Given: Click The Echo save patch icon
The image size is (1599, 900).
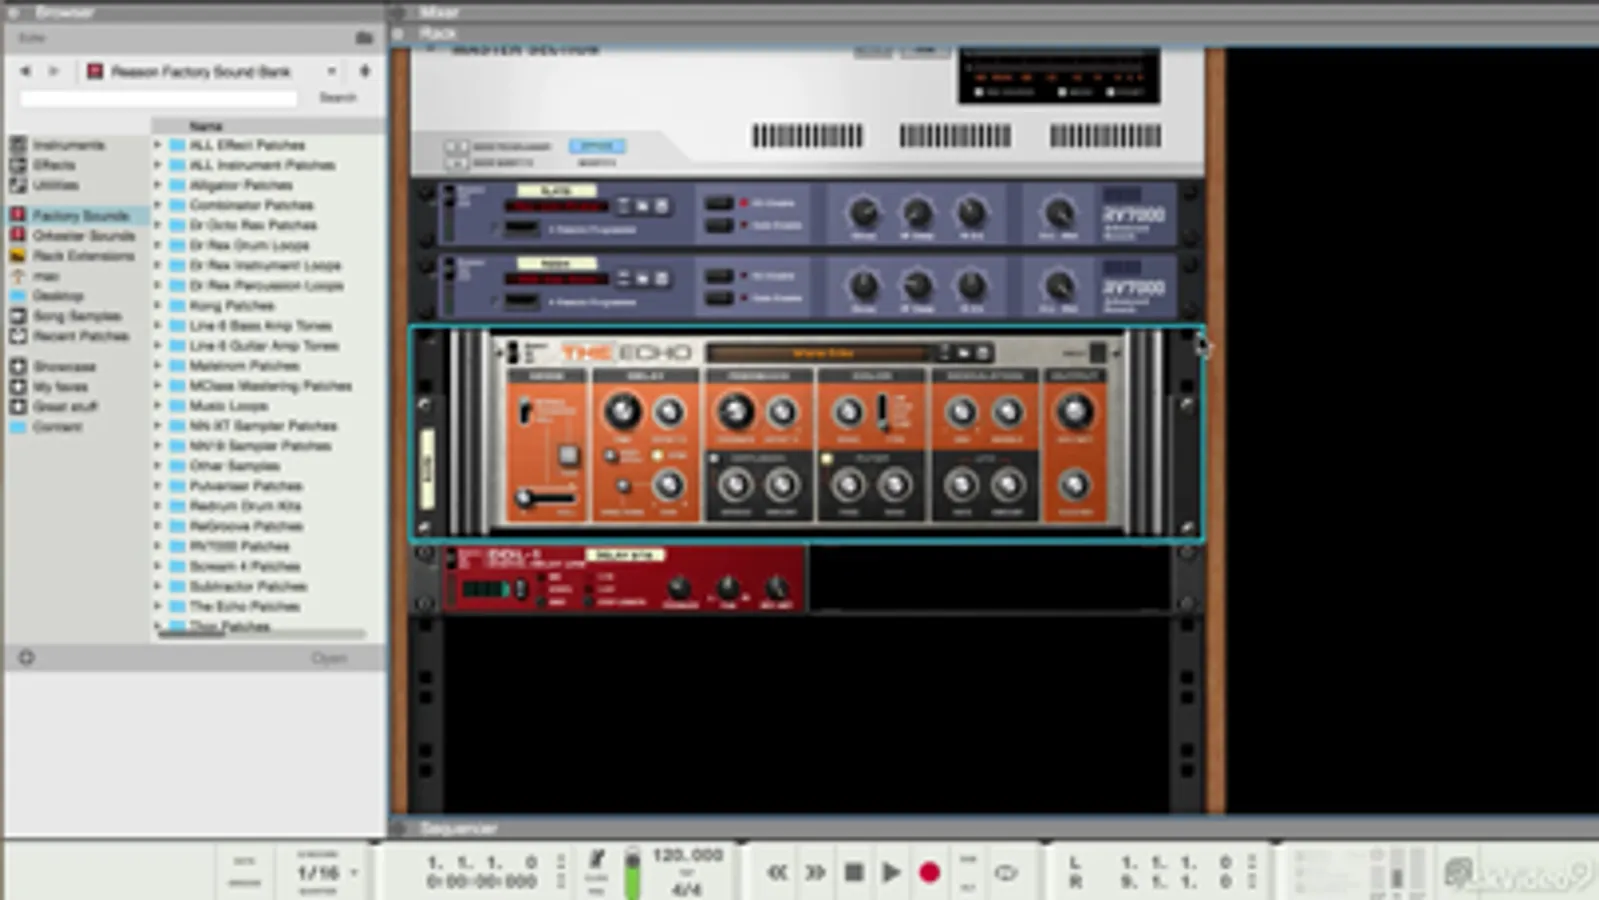Looking at the screenshot, I should (x=983, y=352).
